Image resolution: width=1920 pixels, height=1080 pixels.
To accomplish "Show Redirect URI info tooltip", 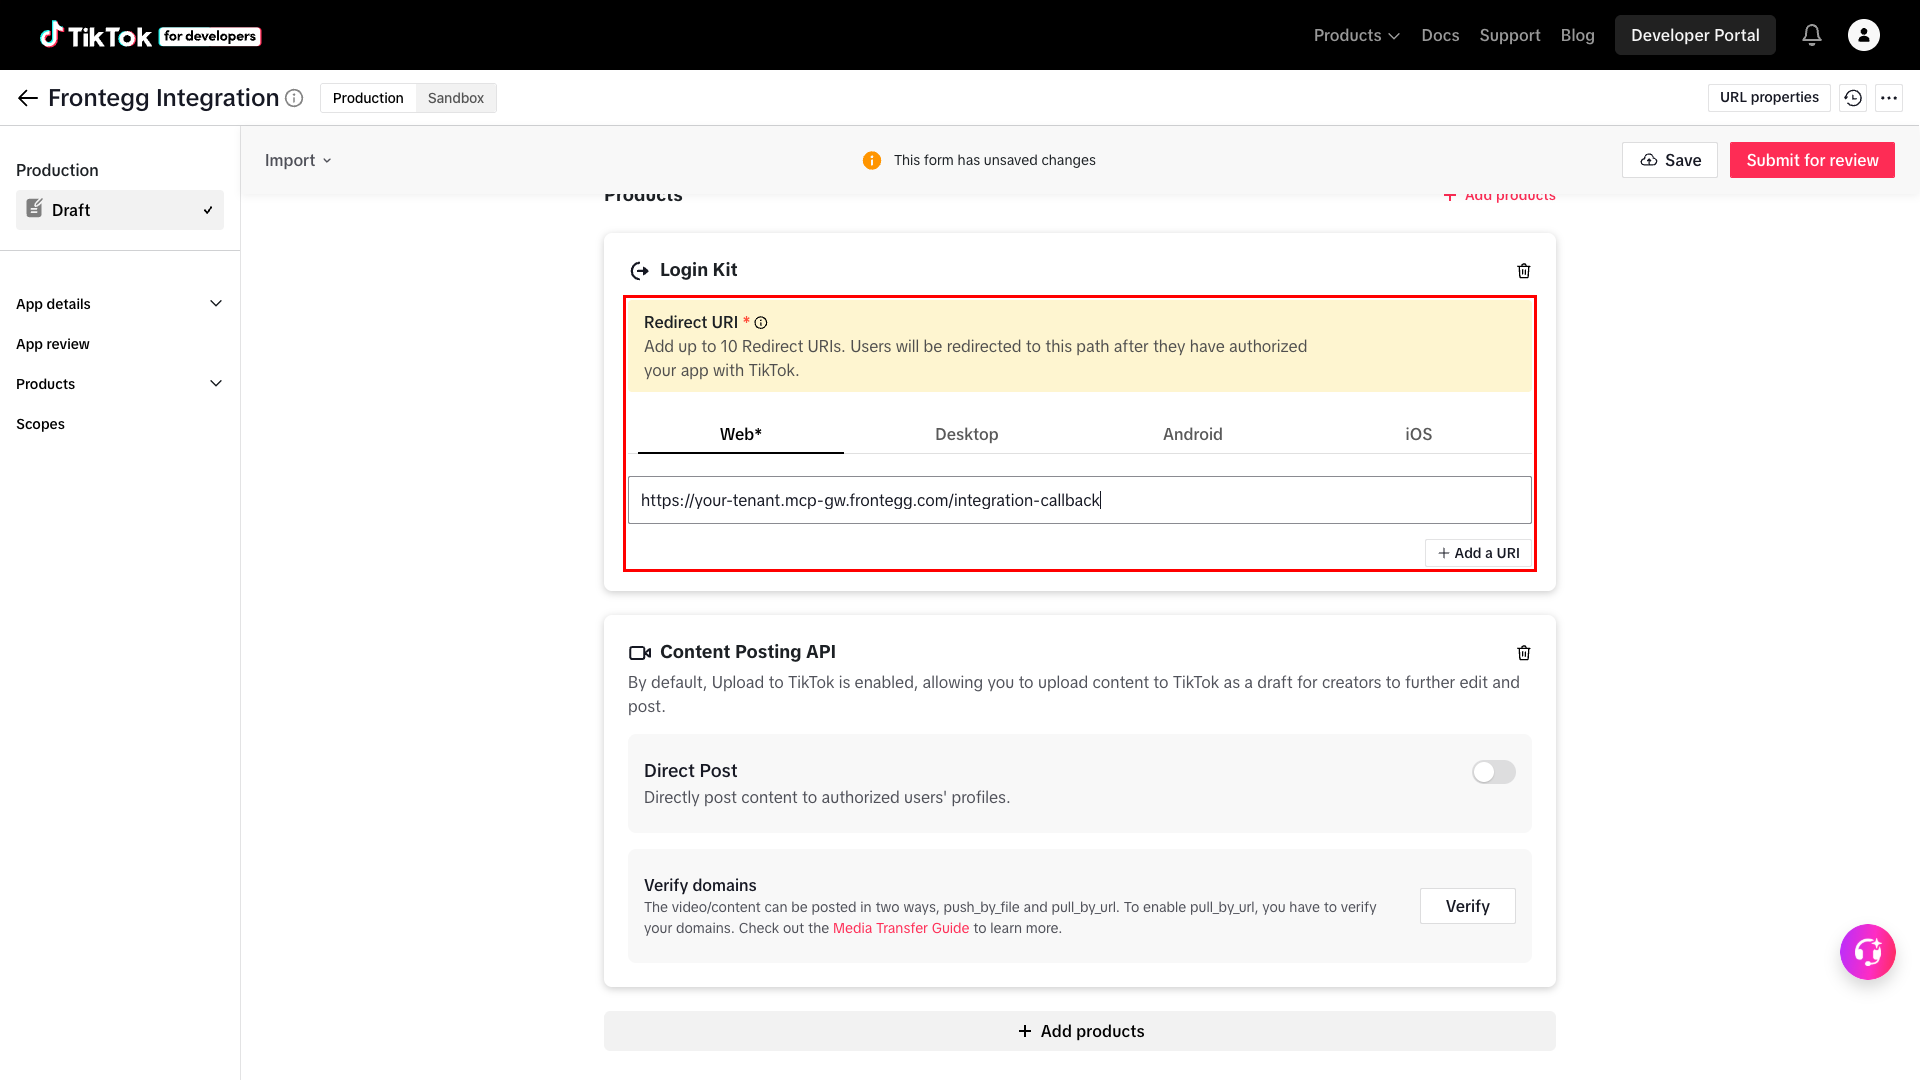I will [761, 323].
